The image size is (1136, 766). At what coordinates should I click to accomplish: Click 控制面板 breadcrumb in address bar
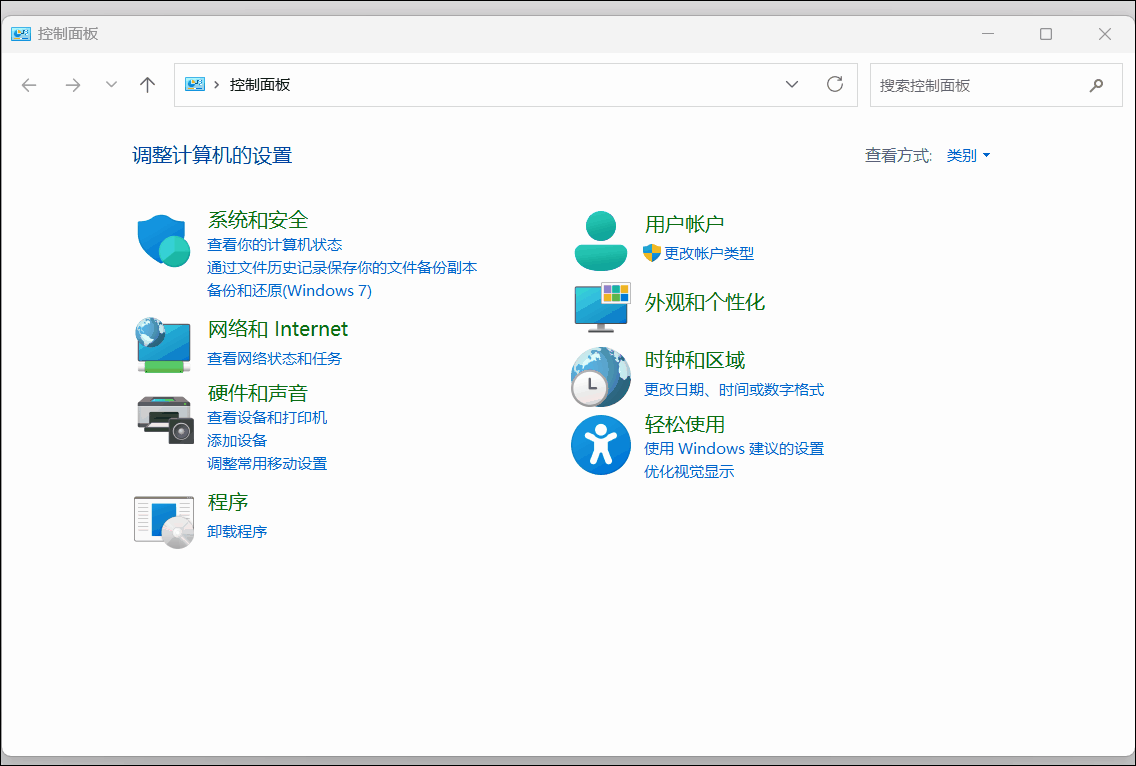point(260,85)
